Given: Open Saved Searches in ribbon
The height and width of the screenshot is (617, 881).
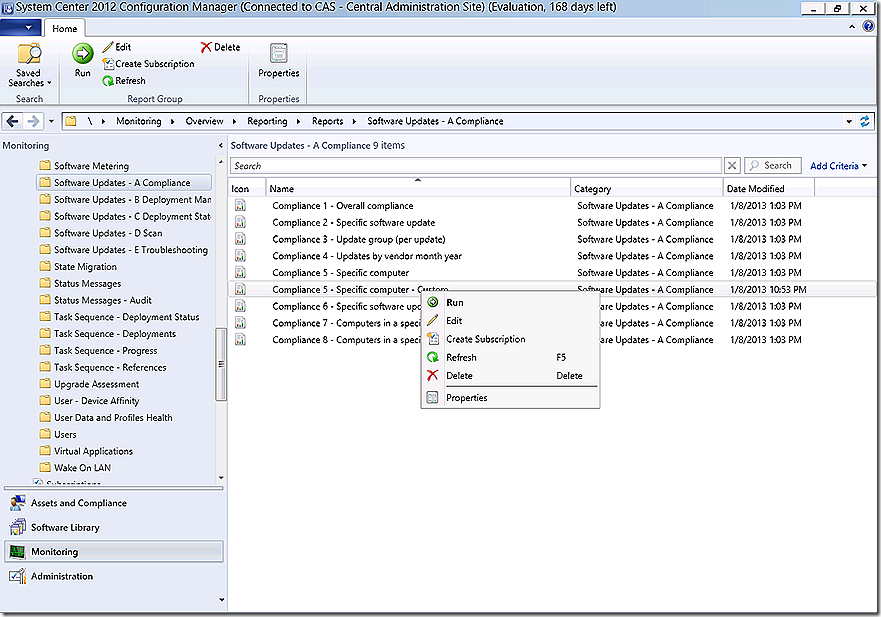Looking at the screenshot, I should click(29, 65).
